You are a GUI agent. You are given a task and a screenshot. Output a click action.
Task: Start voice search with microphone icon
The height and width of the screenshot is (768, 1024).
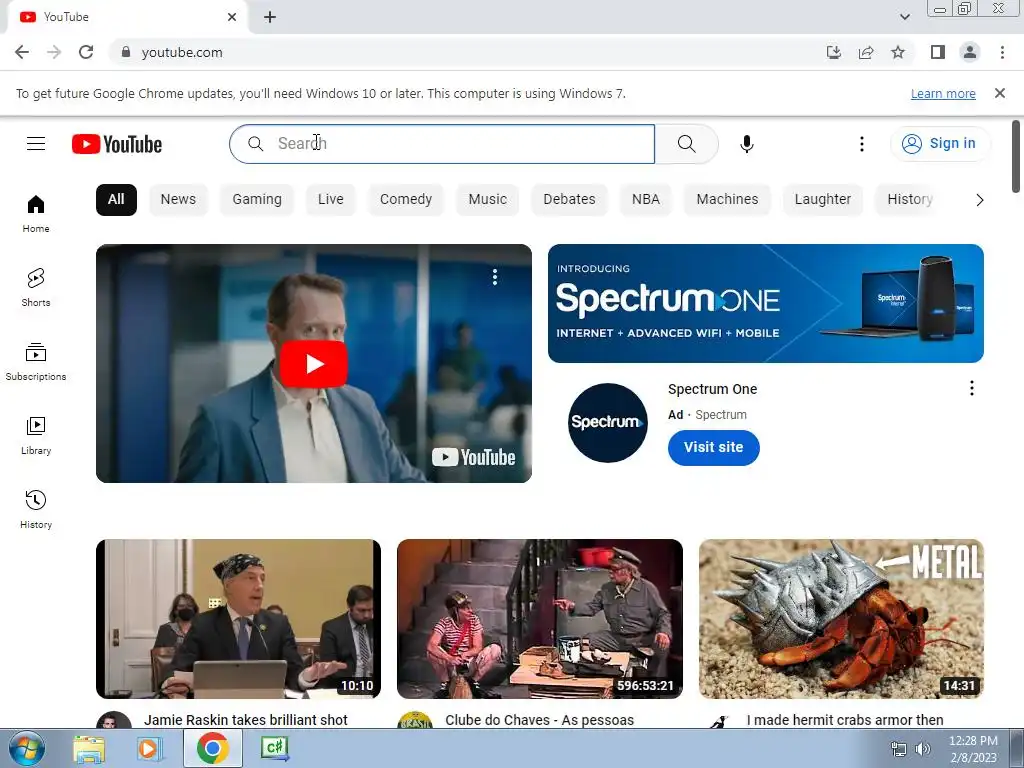747,144
